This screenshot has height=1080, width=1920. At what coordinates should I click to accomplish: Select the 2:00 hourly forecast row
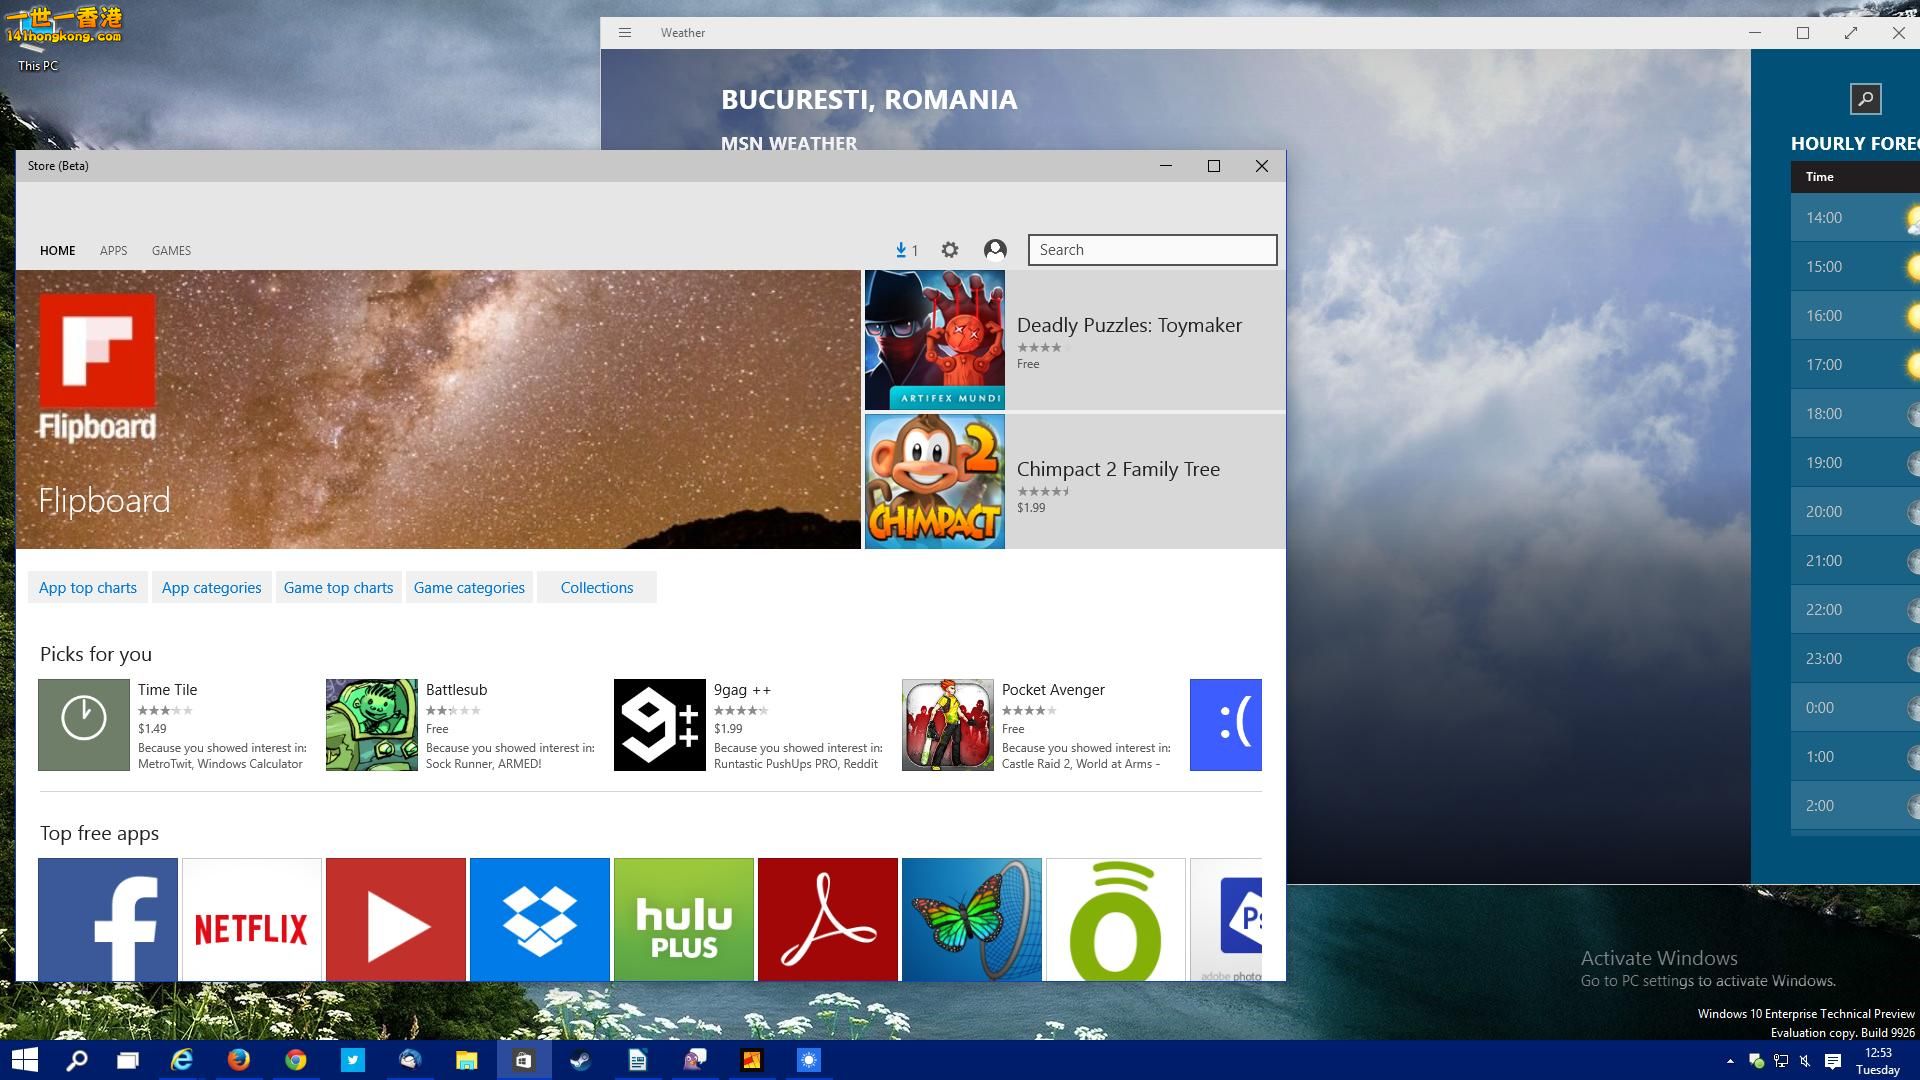(x=1855, y=806)
